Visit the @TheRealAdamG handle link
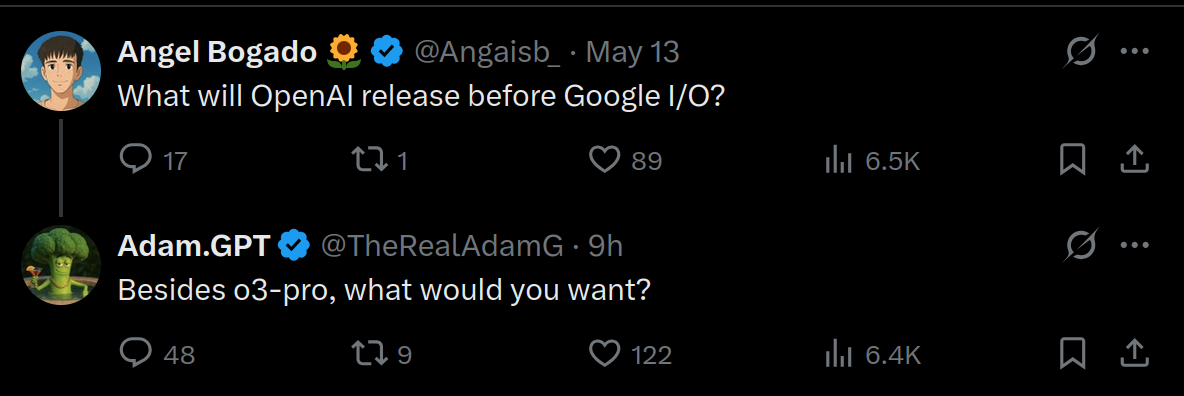 [442, 246]
